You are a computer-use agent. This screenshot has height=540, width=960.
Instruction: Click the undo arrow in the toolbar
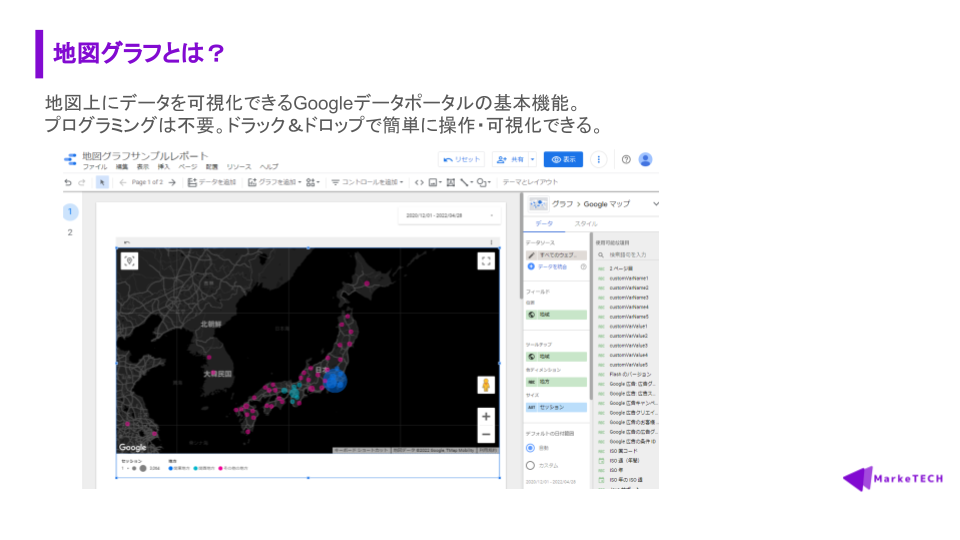click(x=68, y=182)
